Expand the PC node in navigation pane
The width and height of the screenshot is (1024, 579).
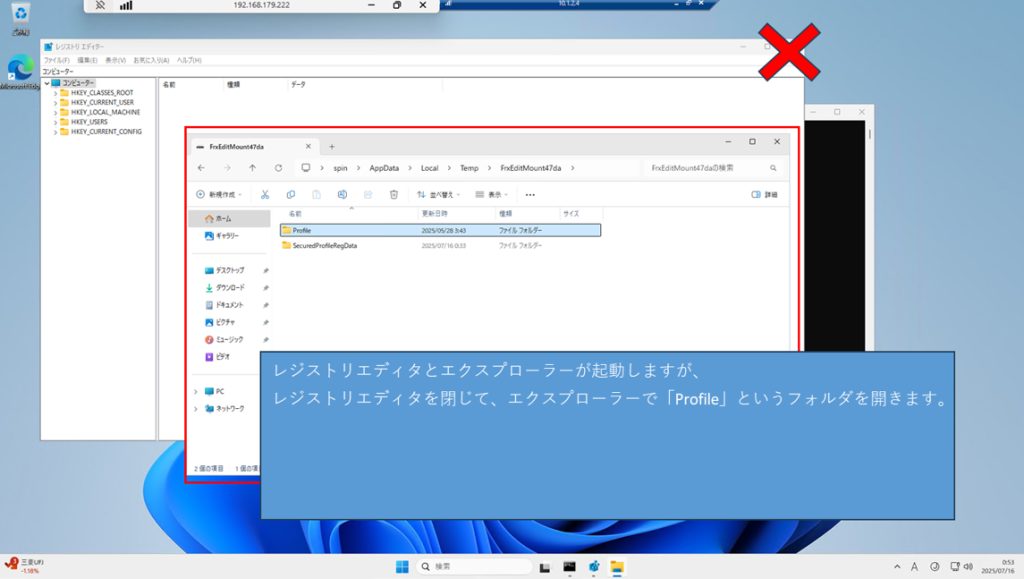(x=196, y=392)
